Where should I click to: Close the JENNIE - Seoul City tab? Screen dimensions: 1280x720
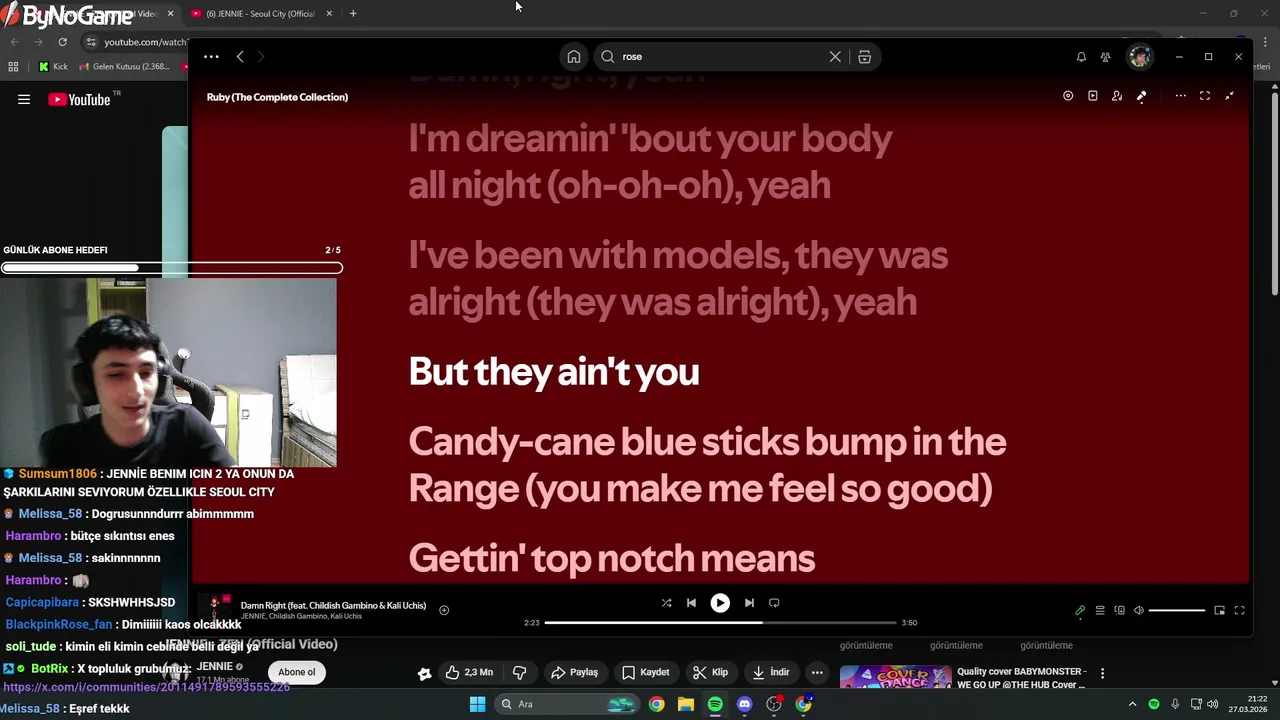[329, 14]
